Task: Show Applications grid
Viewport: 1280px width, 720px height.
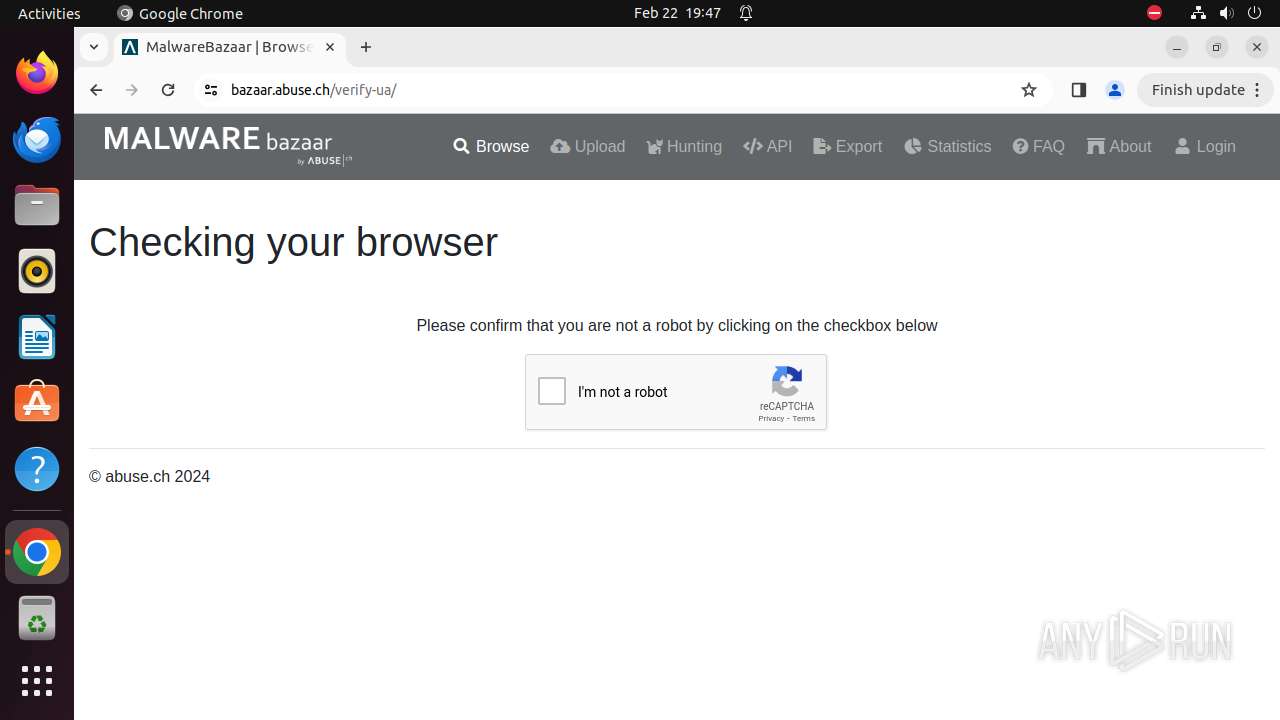Action: [x=37, y=681]
